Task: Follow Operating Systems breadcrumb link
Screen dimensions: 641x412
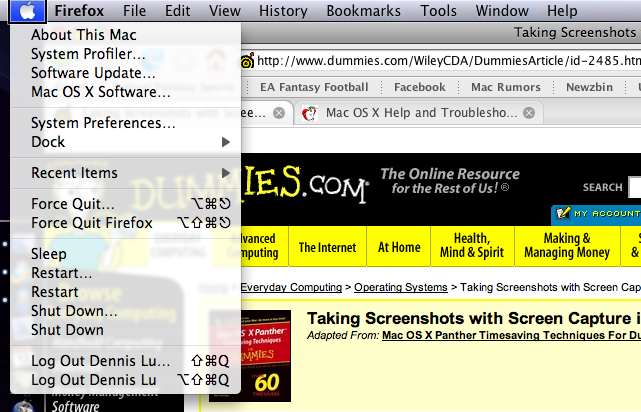Action: click(401, 287)
